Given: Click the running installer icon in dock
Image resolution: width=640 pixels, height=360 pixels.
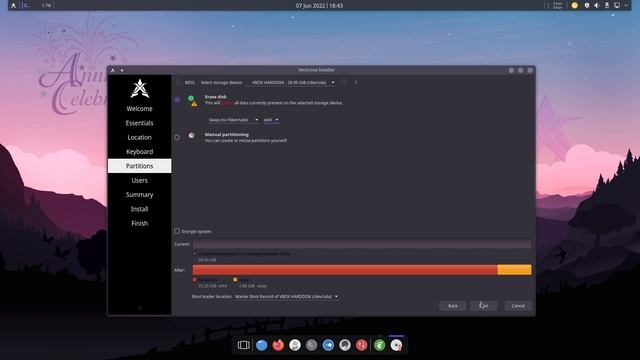Looking at the screenshot, I should coord(396,345).
